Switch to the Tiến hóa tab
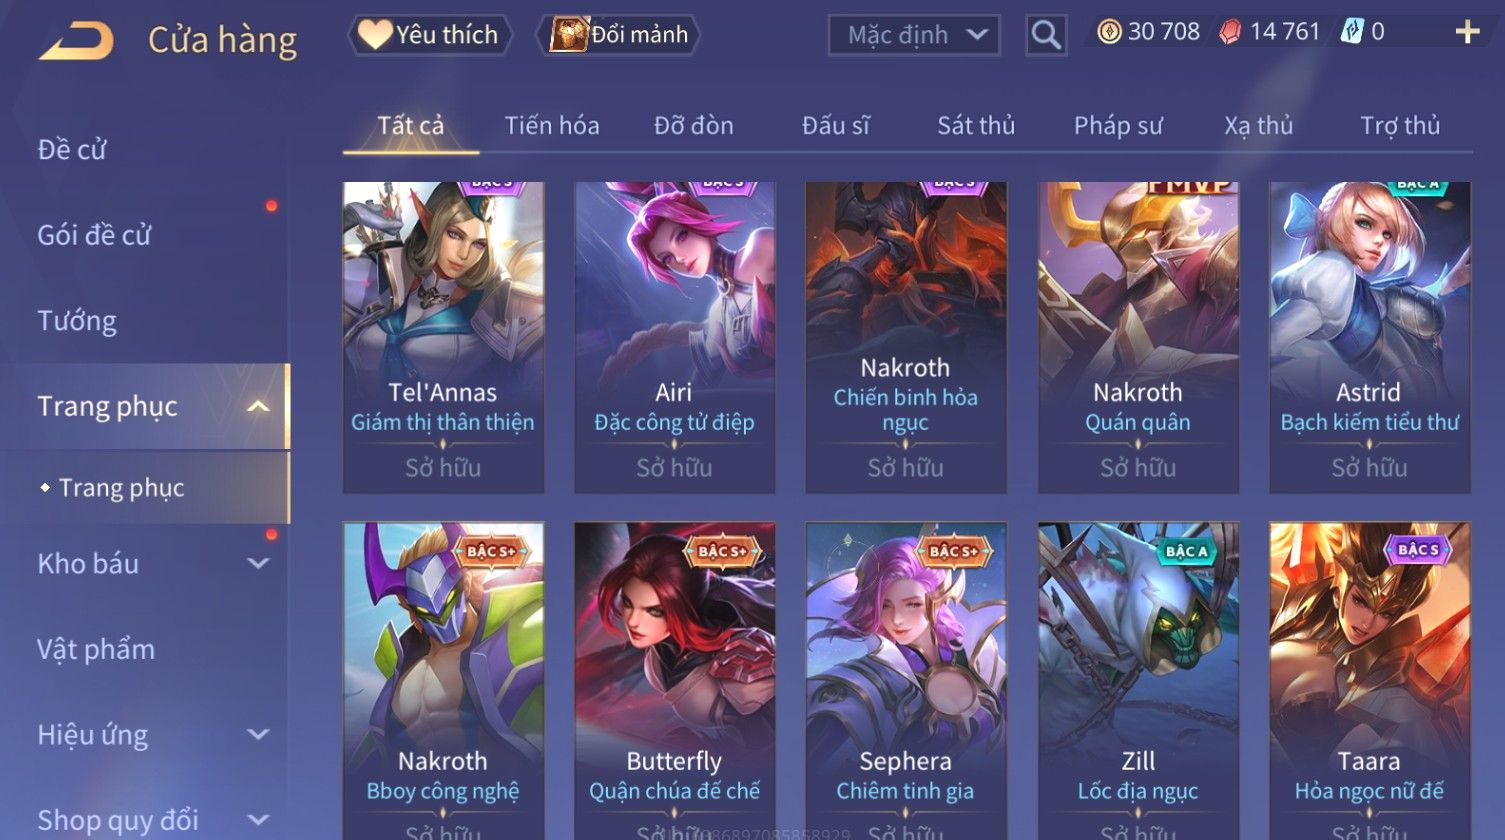The width and height of the screenshot is (1505, 840). pyautogui.click(x=552, y=125)
